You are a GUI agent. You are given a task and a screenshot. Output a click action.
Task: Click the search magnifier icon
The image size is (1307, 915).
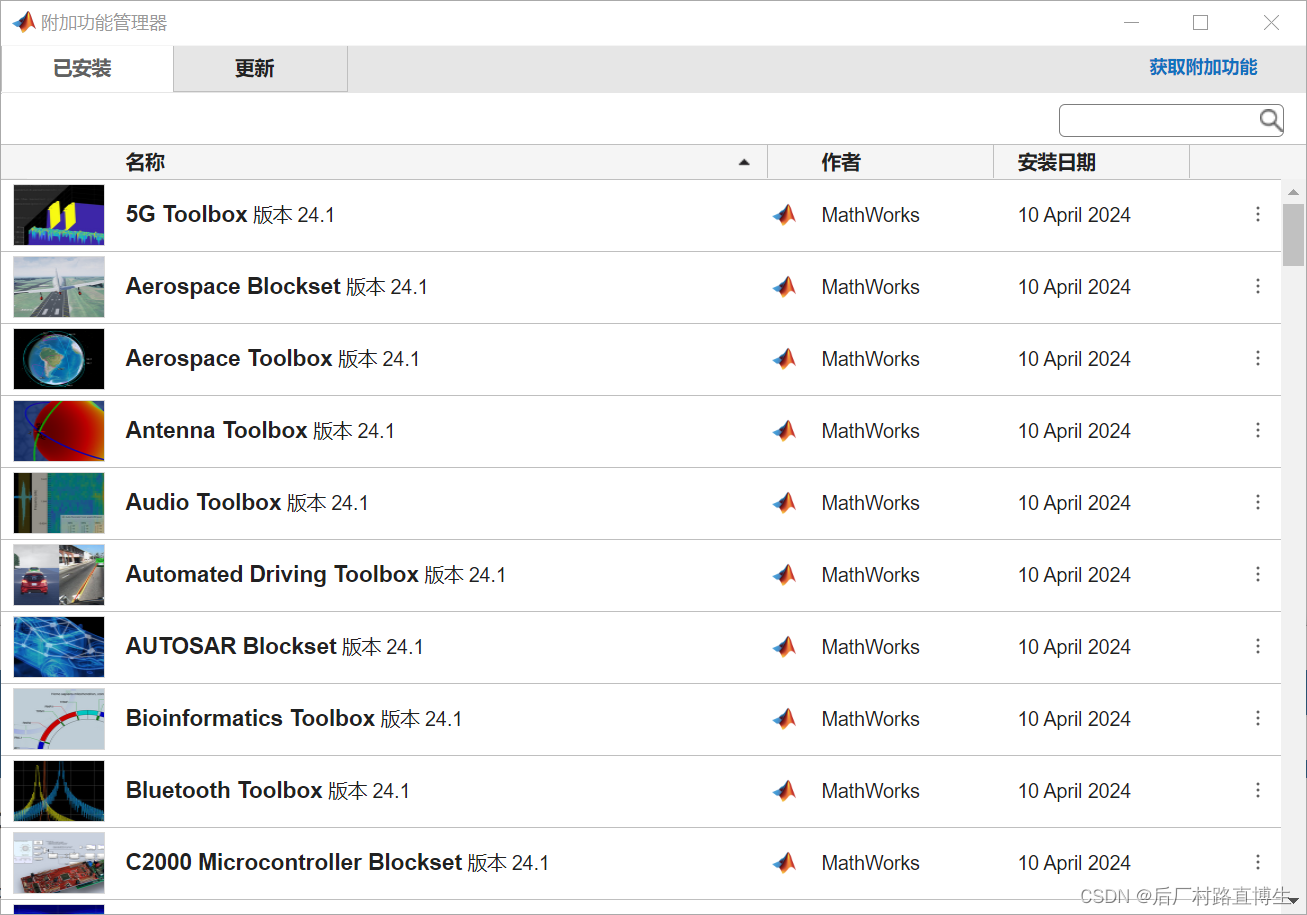tap(1270, 121)
